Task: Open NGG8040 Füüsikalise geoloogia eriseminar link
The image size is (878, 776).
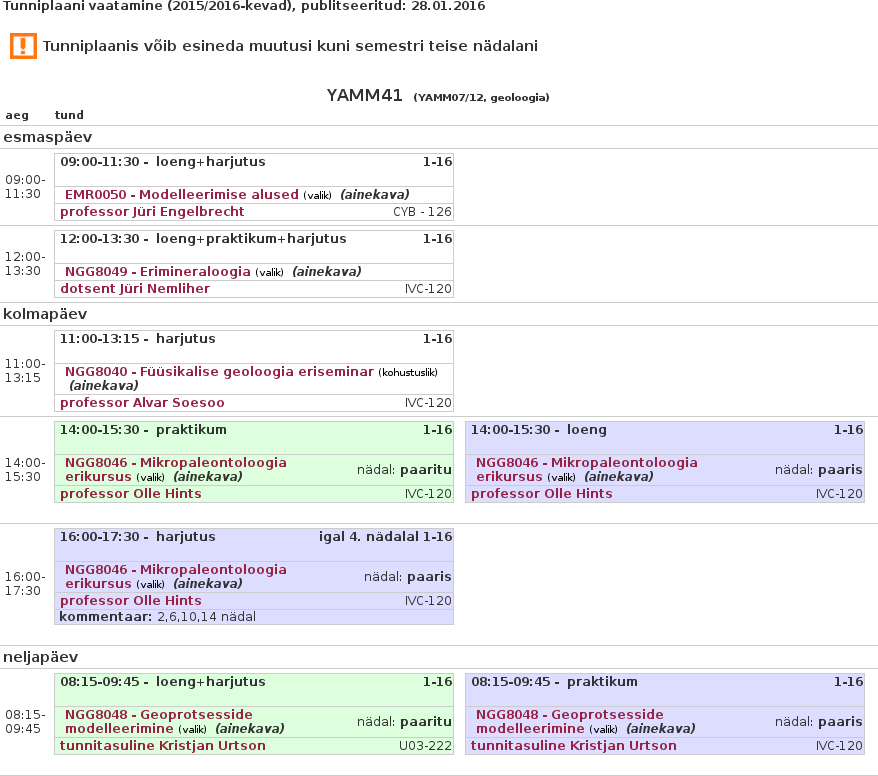Action: point(219,372)
